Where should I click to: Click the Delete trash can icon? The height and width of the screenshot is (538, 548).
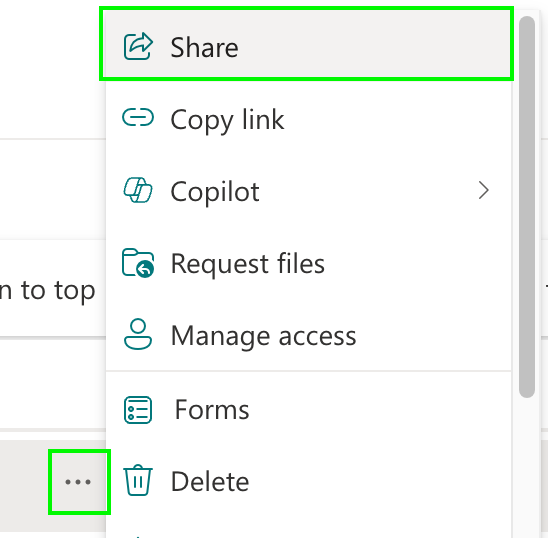(138, 480)
